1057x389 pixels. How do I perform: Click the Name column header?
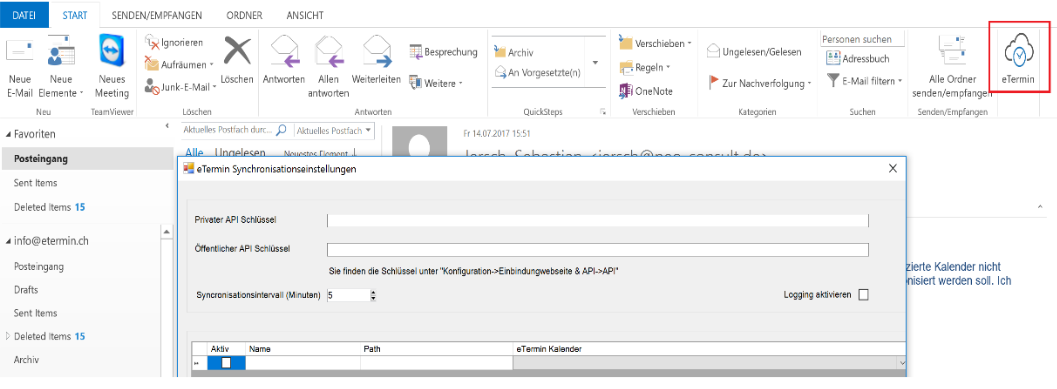click(302, 349)
